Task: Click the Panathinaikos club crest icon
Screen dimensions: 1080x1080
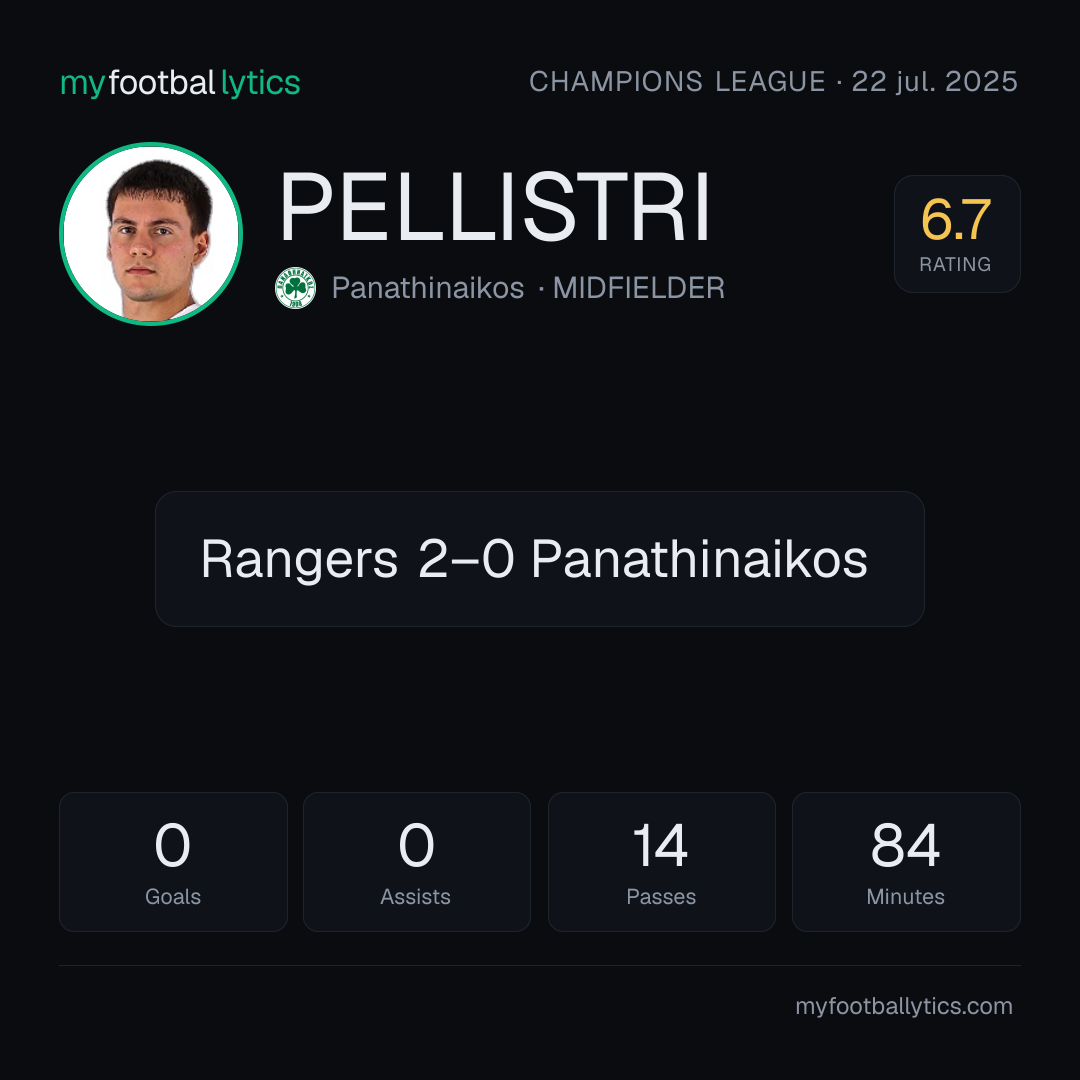Action: tap(295, 288)
